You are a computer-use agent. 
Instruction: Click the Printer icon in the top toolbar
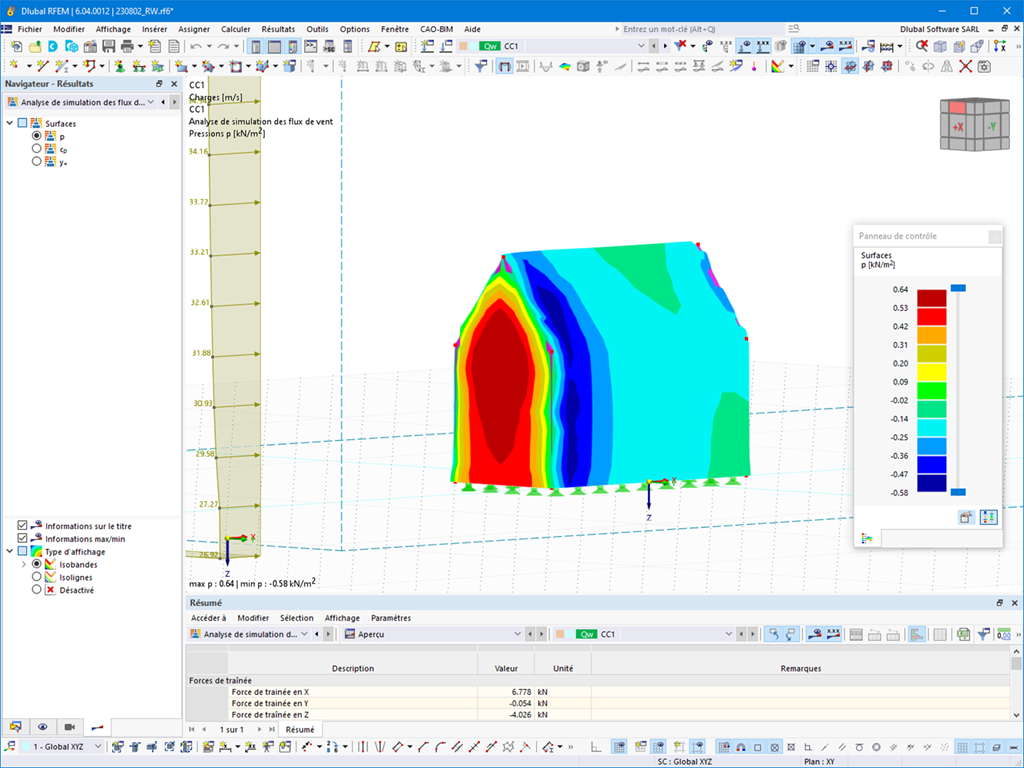click(x=127, y=47)
